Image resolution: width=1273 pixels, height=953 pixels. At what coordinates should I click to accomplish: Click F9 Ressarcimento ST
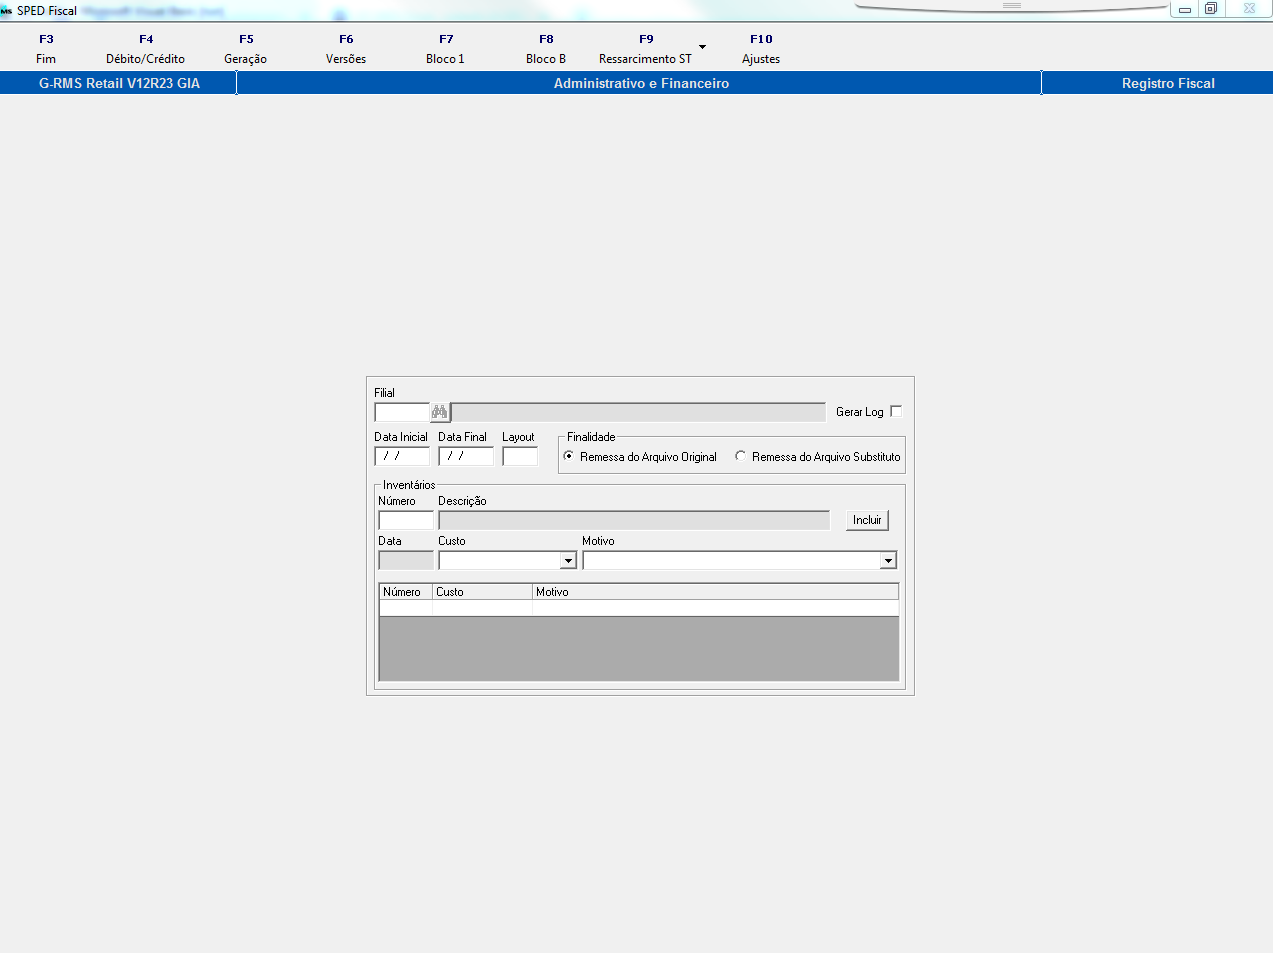tap(645, 49)
